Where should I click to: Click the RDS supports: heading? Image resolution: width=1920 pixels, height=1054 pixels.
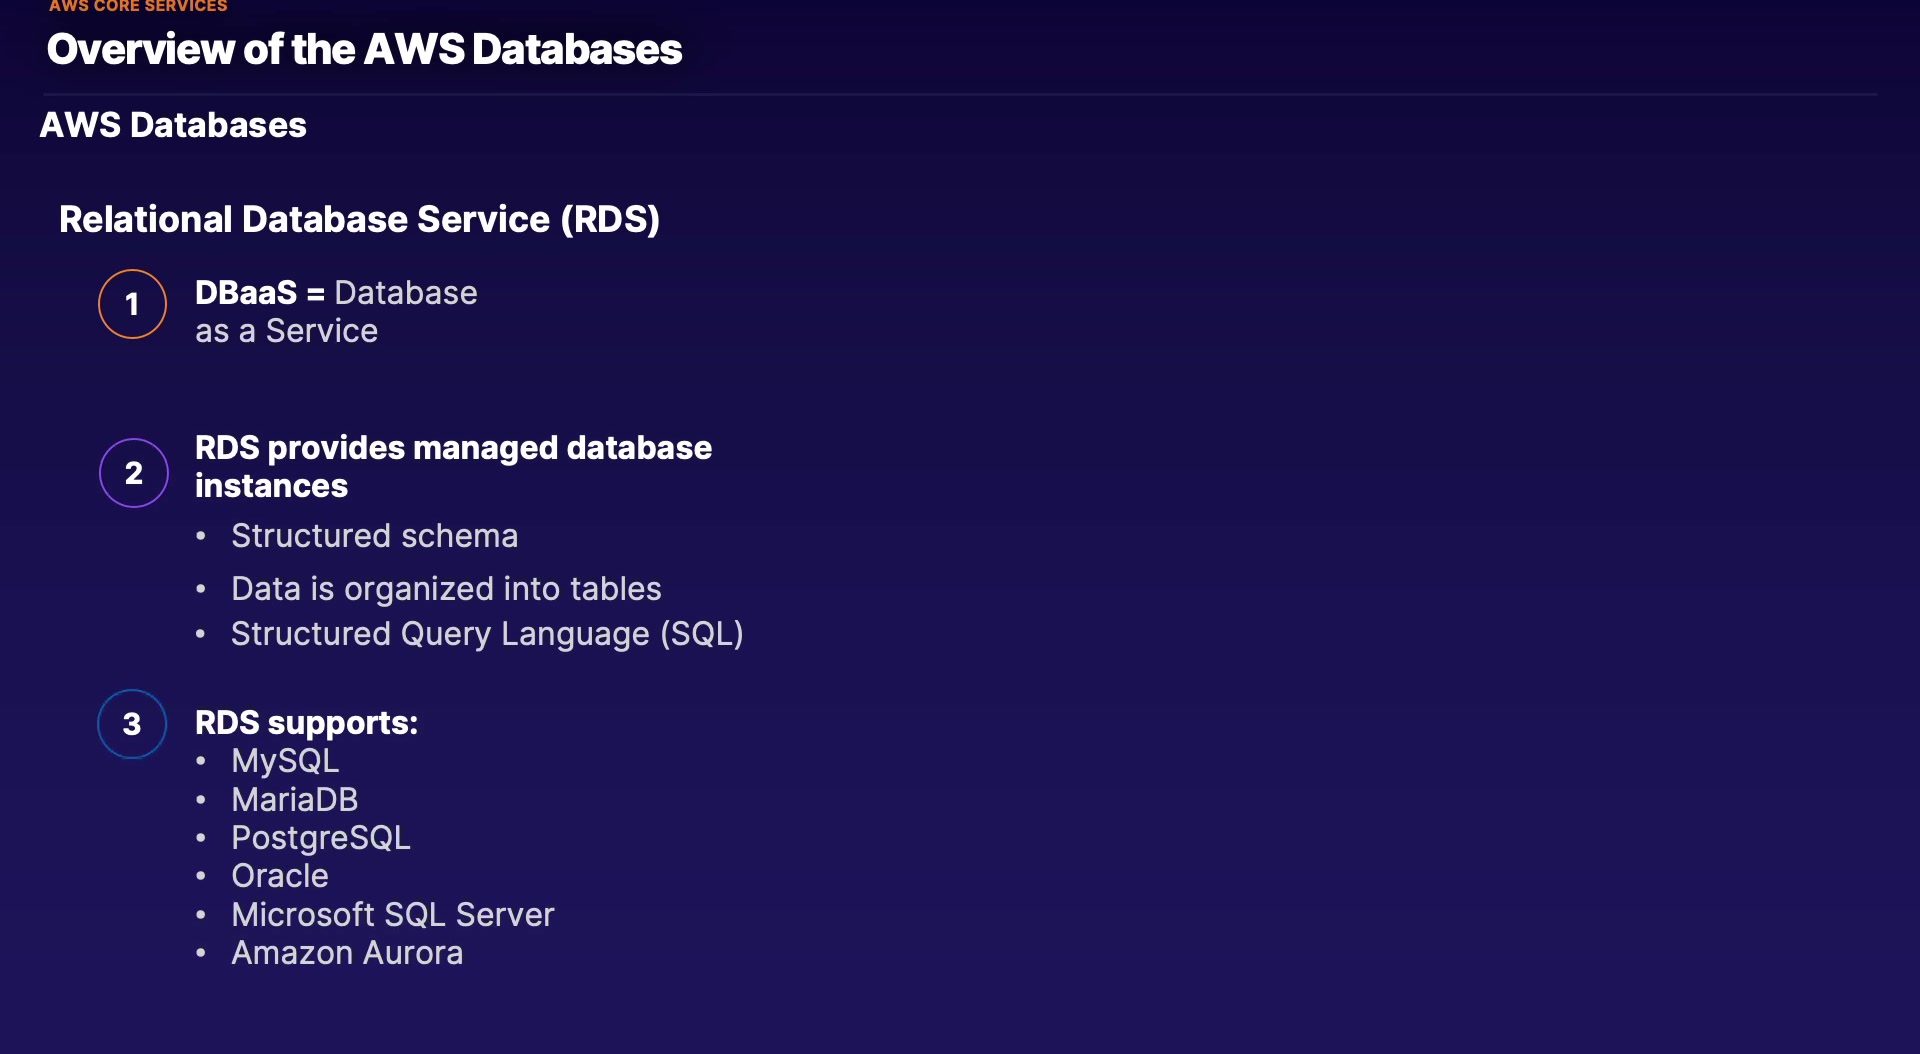[x=306, y=722]
